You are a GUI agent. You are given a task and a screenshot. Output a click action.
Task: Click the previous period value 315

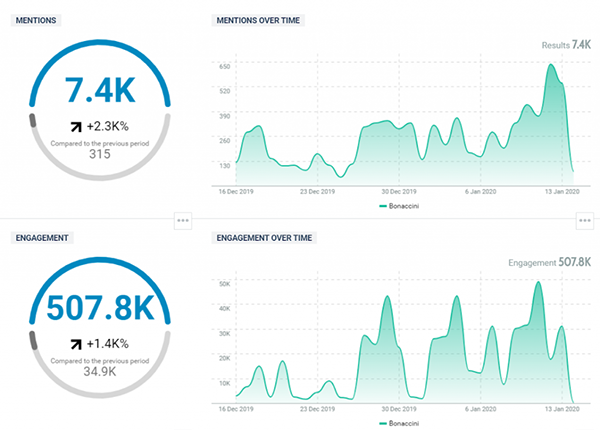[98, 154]
